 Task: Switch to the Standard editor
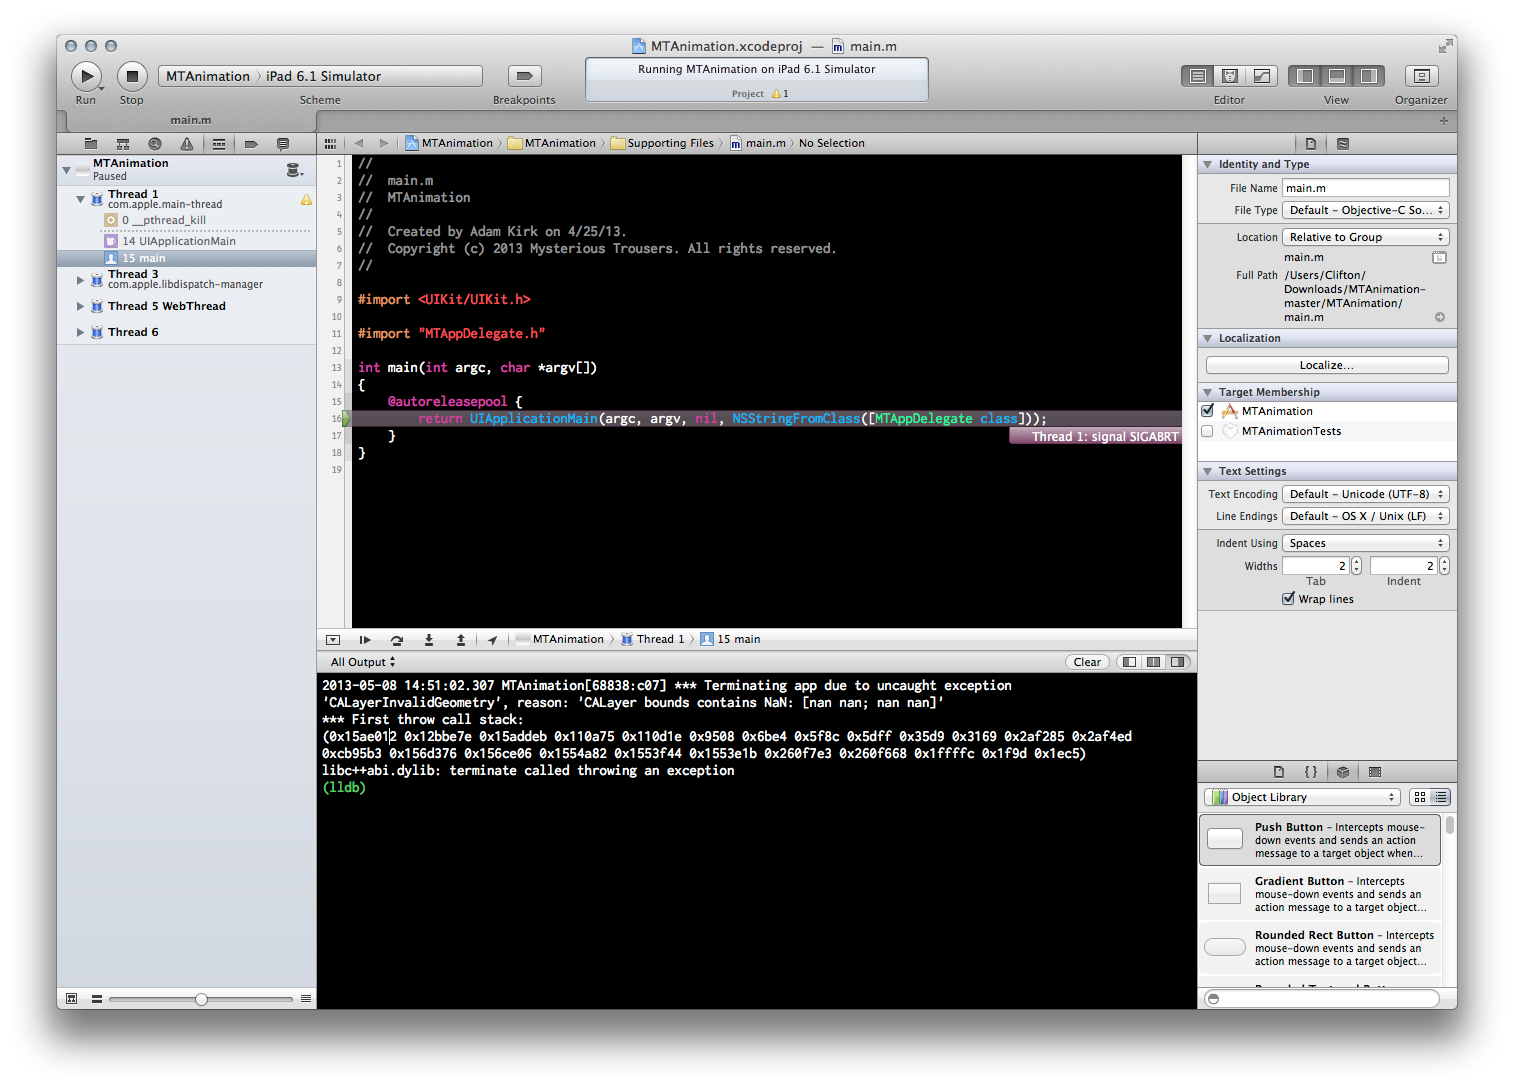coord(1197,76)
